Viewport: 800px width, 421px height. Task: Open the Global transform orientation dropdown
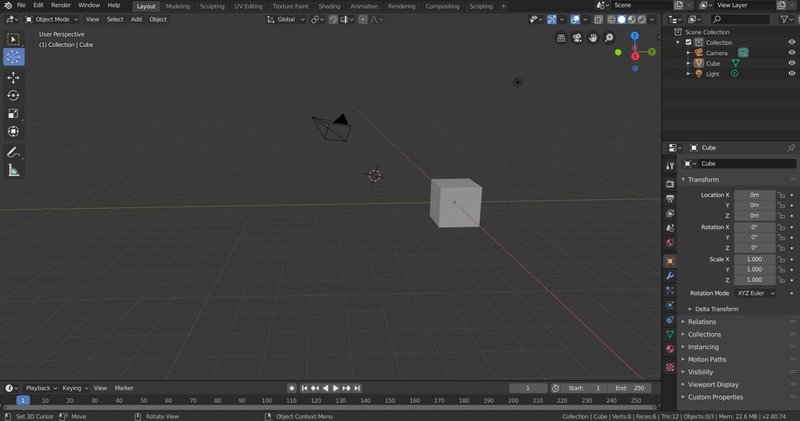pos(286,19)
